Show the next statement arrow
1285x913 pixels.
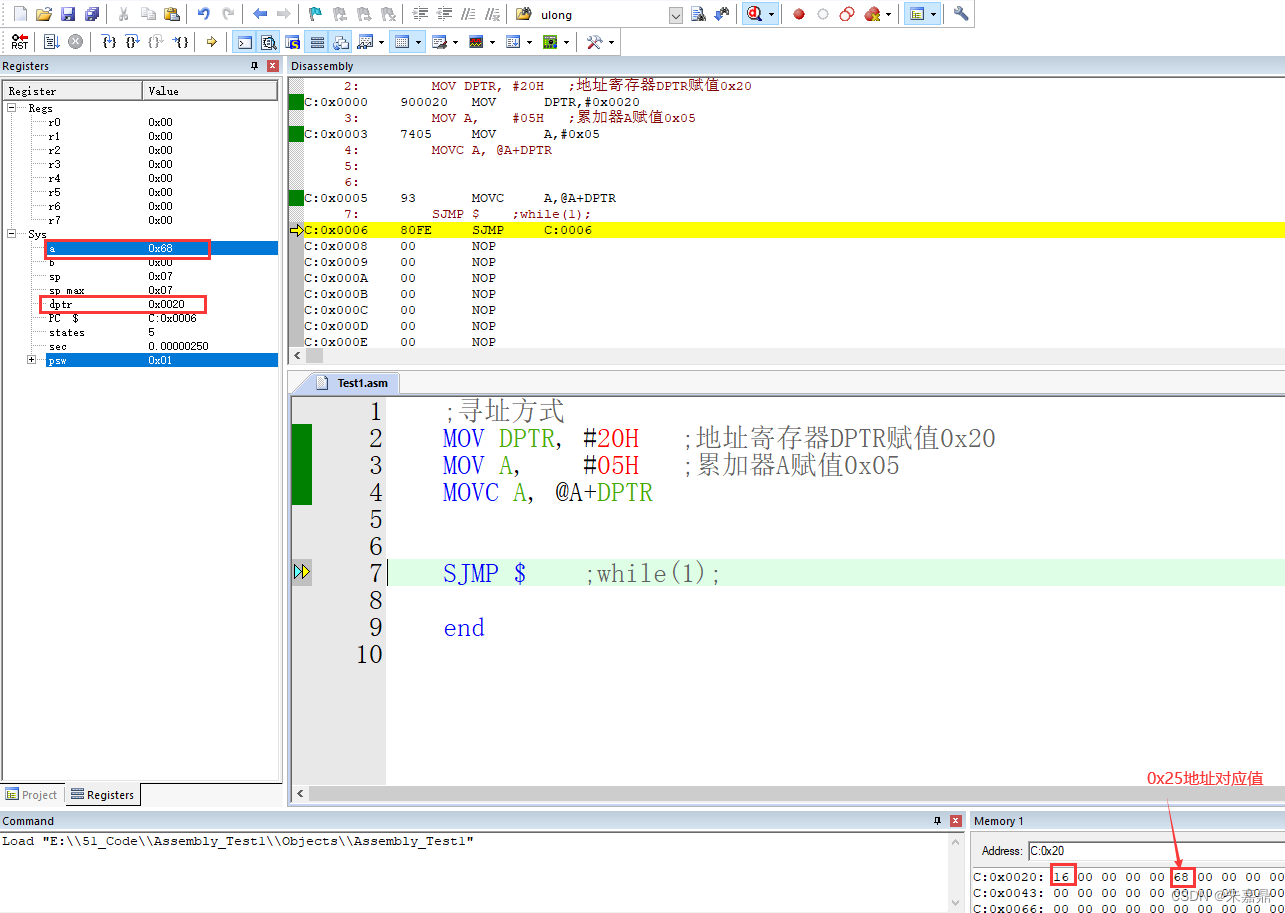click(211, 42)
